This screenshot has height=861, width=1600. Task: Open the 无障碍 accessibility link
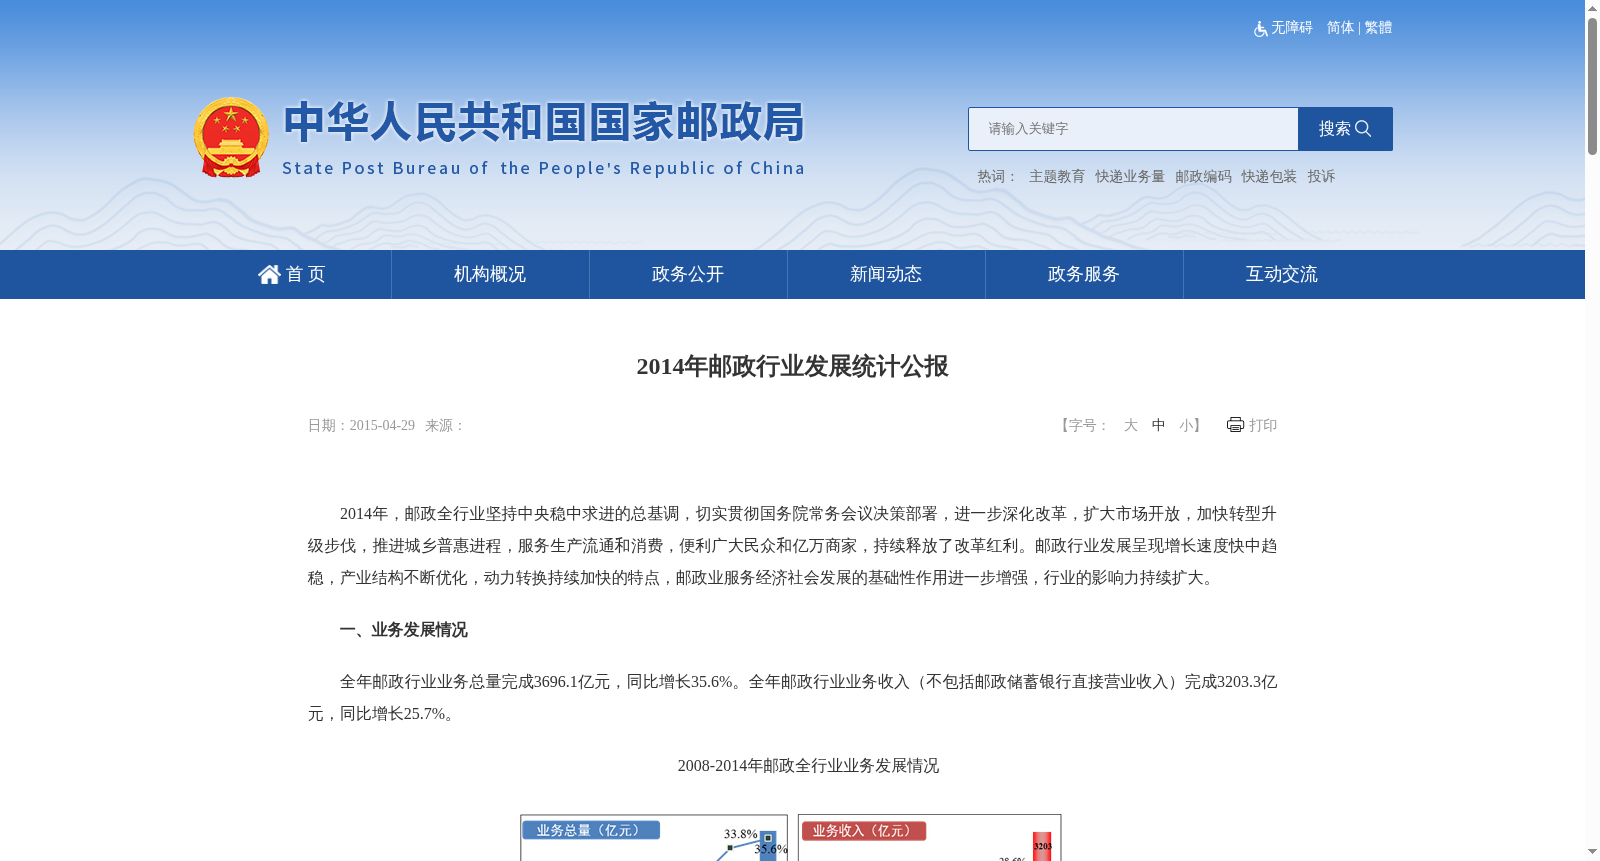(x=1291, y=28)
